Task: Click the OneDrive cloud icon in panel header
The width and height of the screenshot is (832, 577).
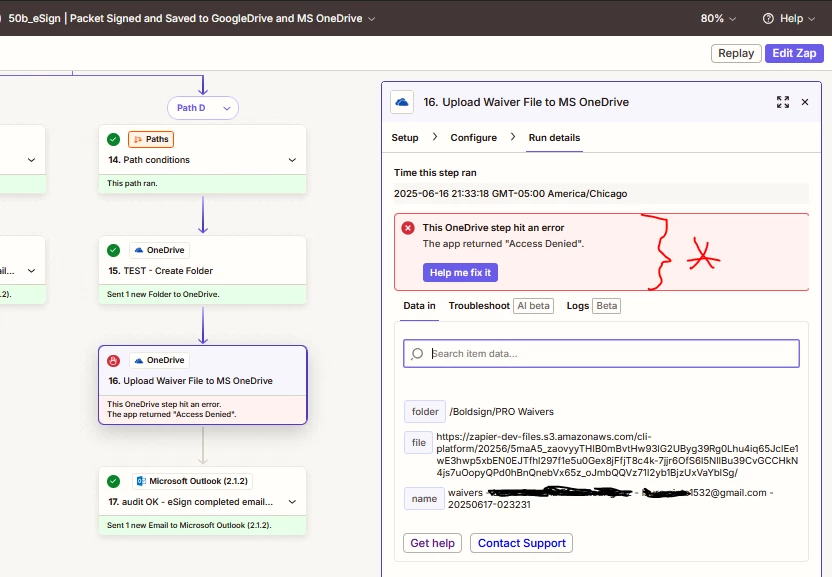Action: [402, 102]
